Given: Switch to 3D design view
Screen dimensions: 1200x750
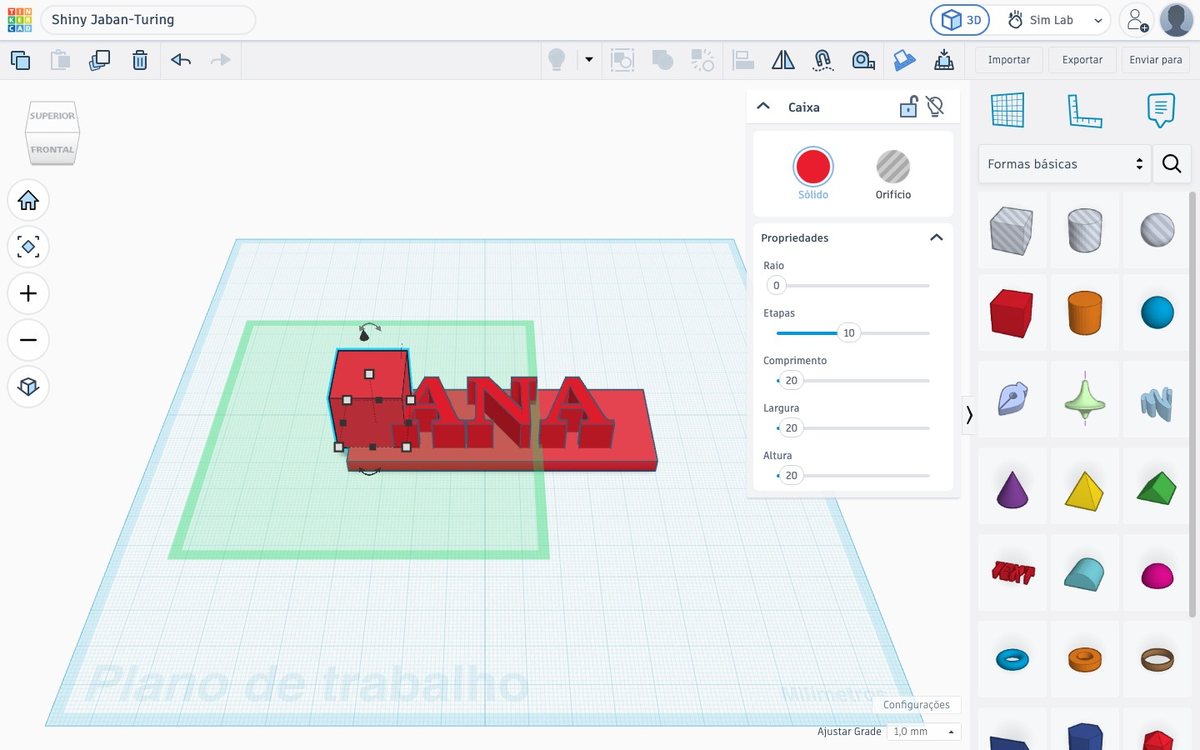Looking at the screenshot, I should (960, 20).
